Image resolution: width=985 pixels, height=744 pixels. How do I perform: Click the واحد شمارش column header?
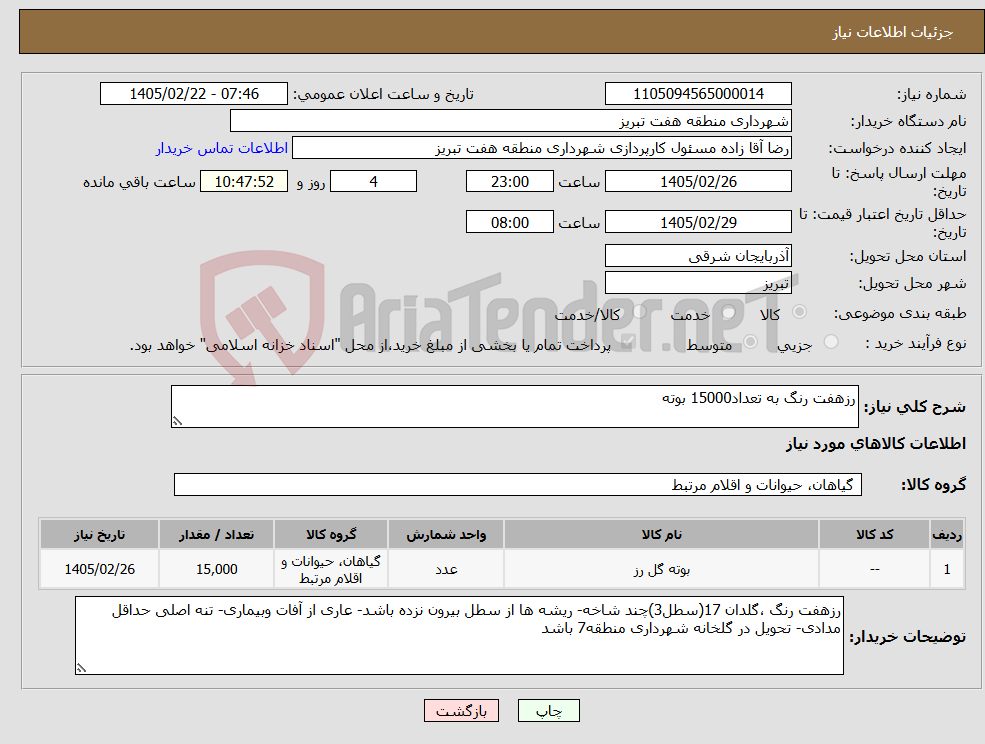tap(445, 535)
